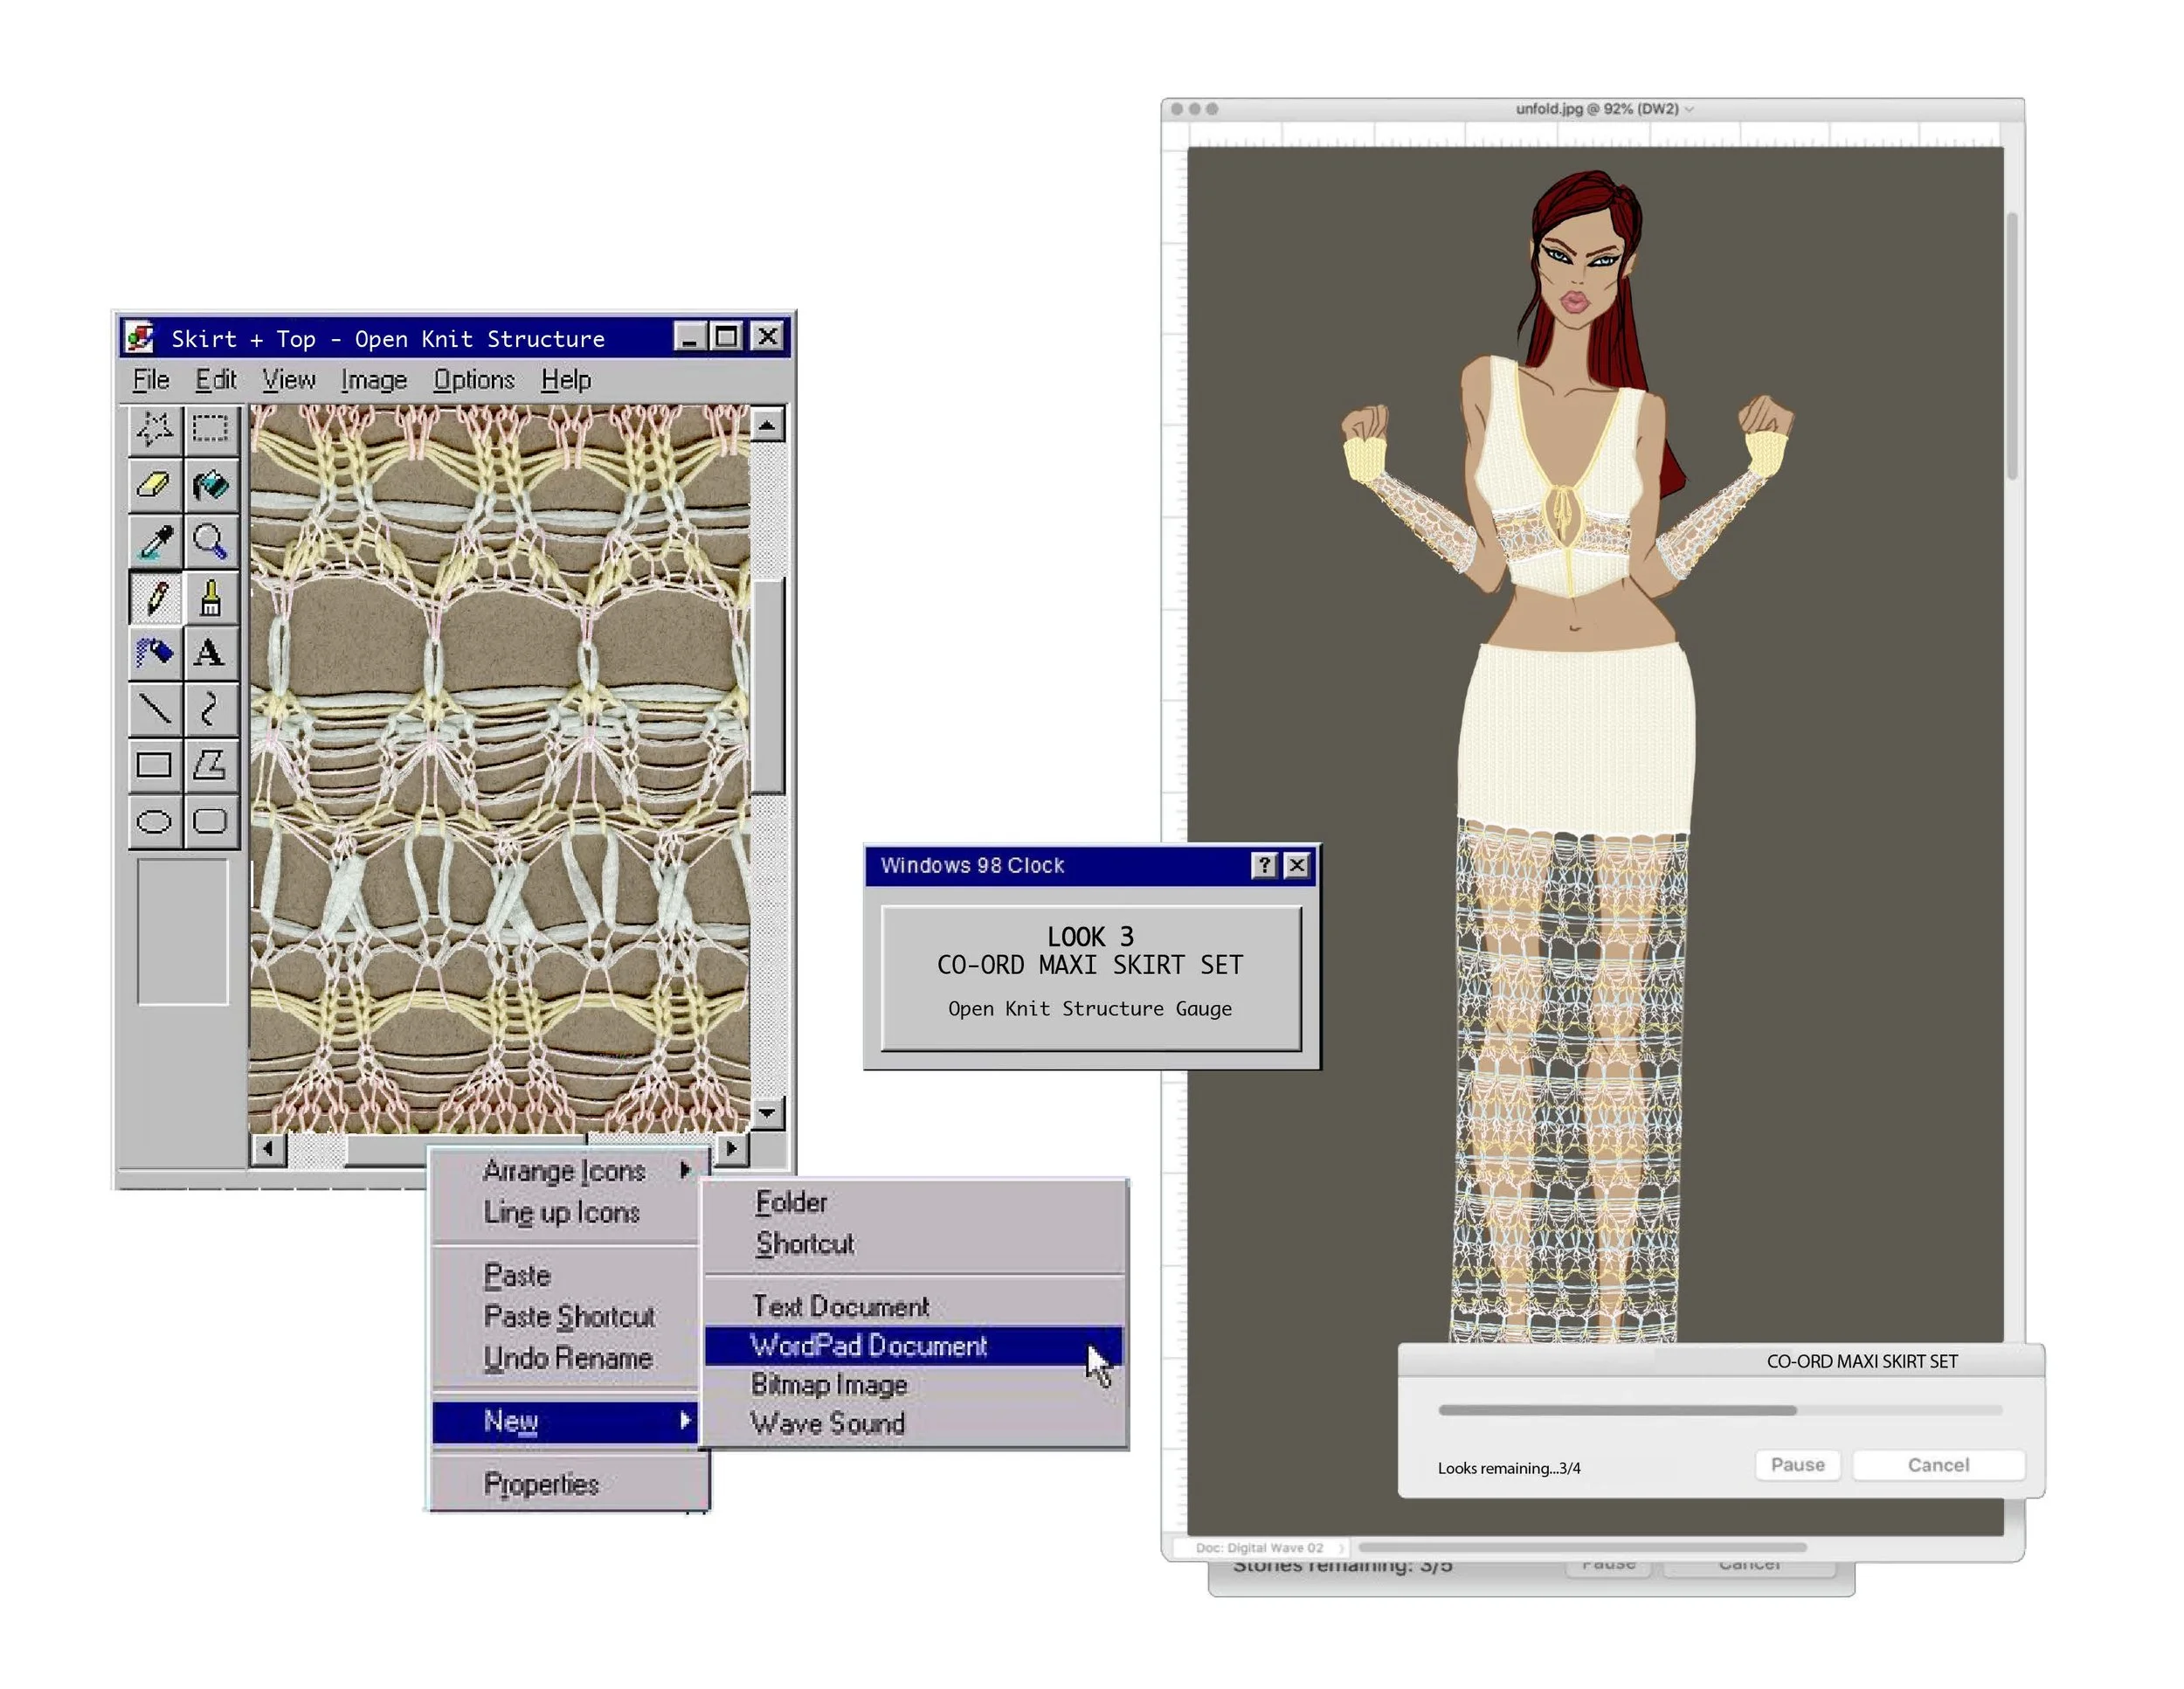
Task: Select the Curve line tool
Action: [x=210, y=709]
